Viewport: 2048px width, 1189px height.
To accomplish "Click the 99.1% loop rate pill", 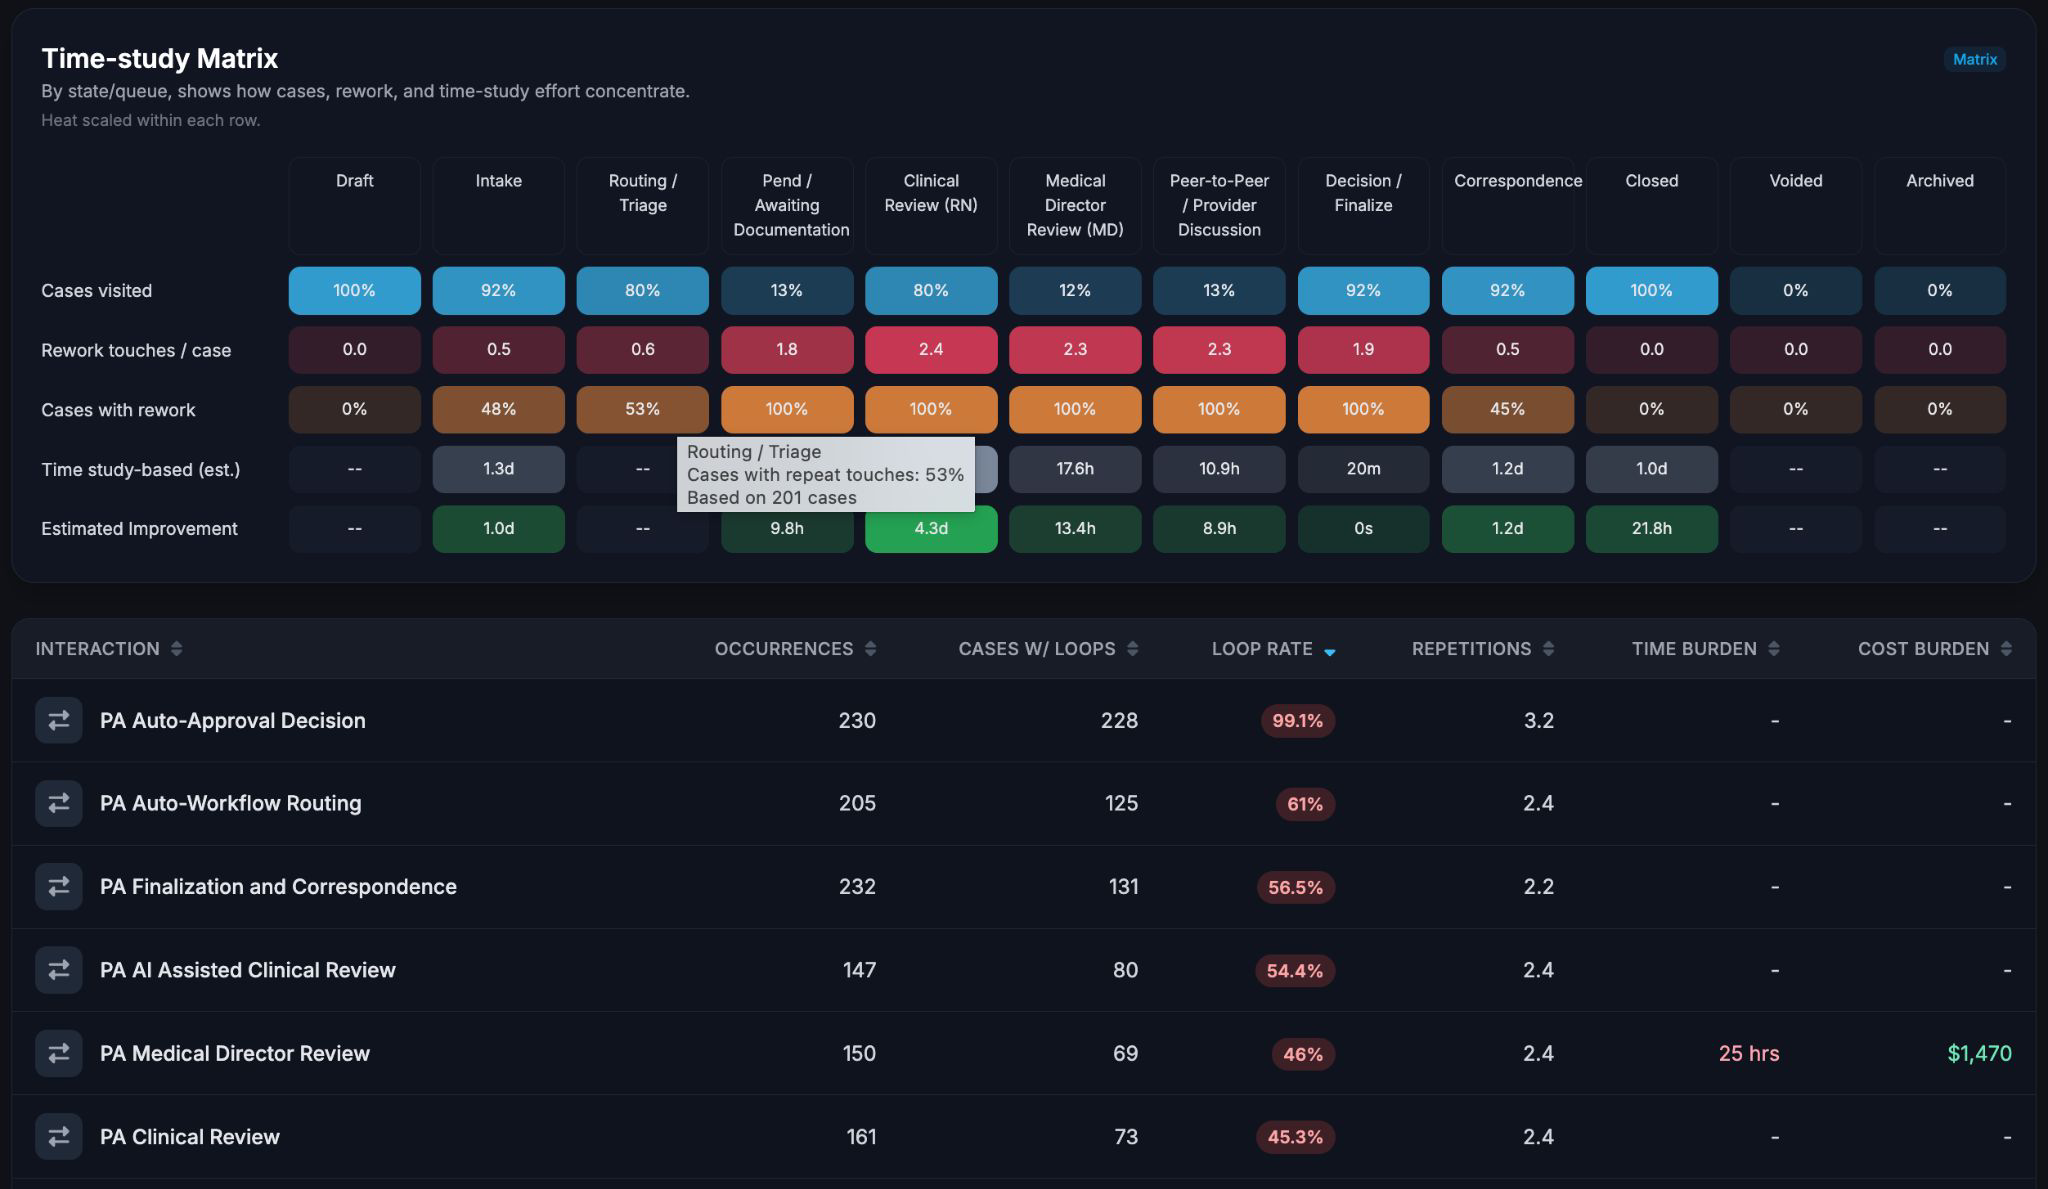I will pos(1297,721).
